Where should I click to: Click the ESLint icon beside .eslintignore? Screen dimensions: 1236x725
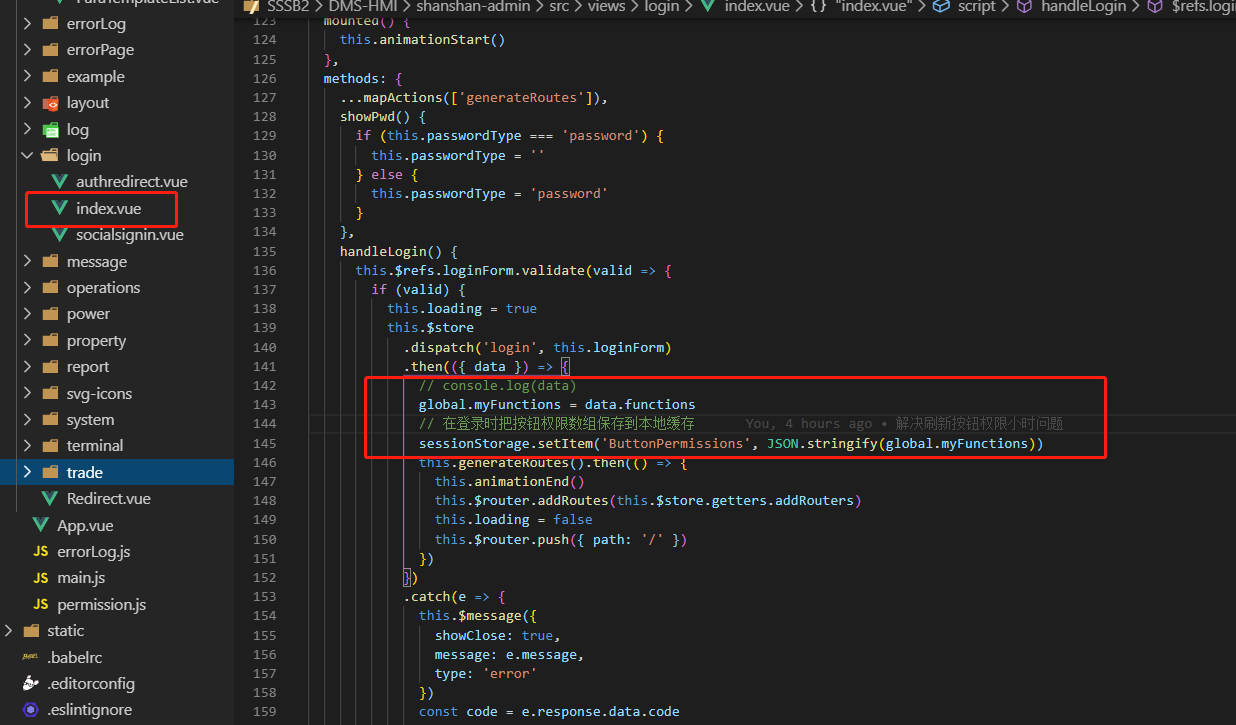[31, 710]
